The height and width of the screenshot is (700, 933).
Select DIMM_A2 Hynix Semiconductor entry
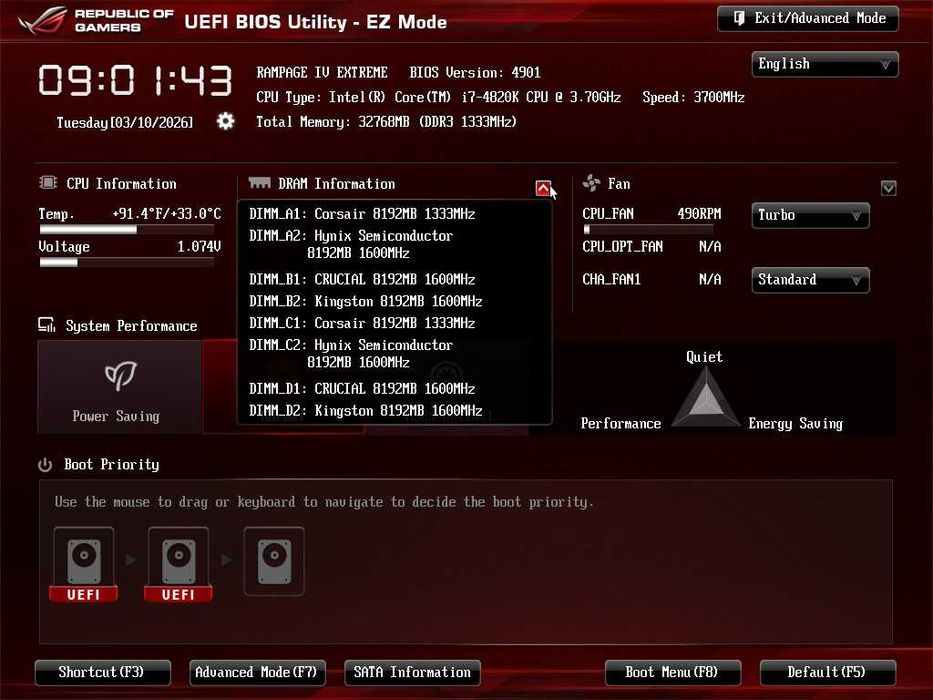click(351, 244)
